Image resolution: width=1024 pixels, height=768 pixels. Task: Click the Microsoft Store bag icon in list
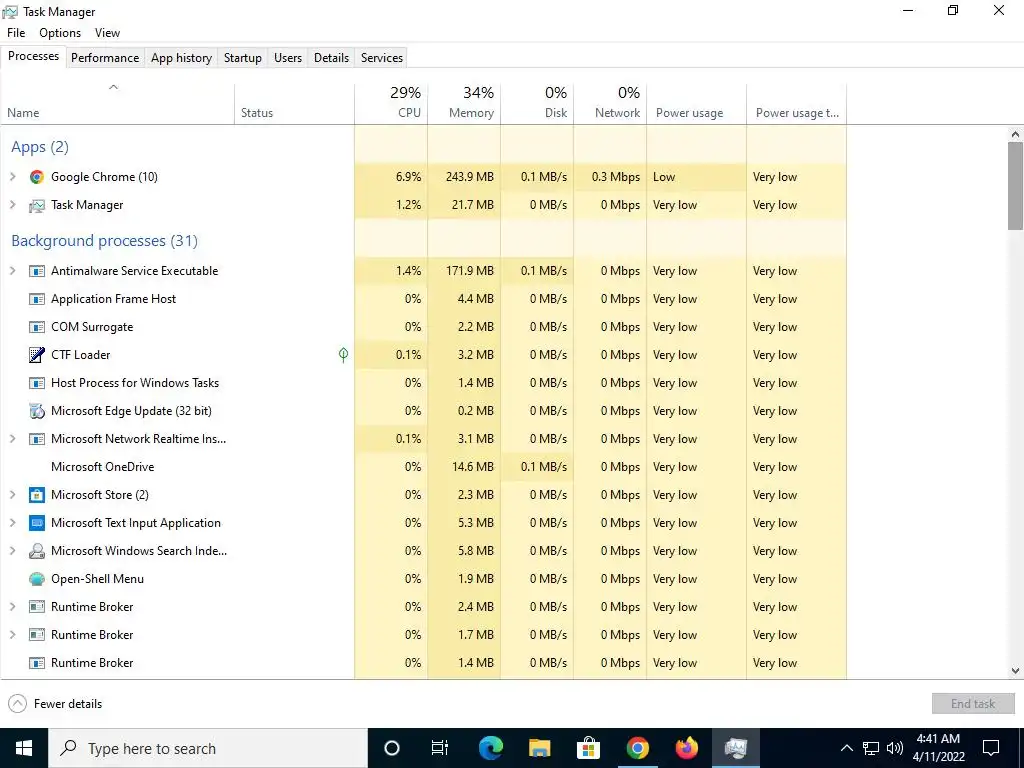pyautogui.click(x=37, y=495)
